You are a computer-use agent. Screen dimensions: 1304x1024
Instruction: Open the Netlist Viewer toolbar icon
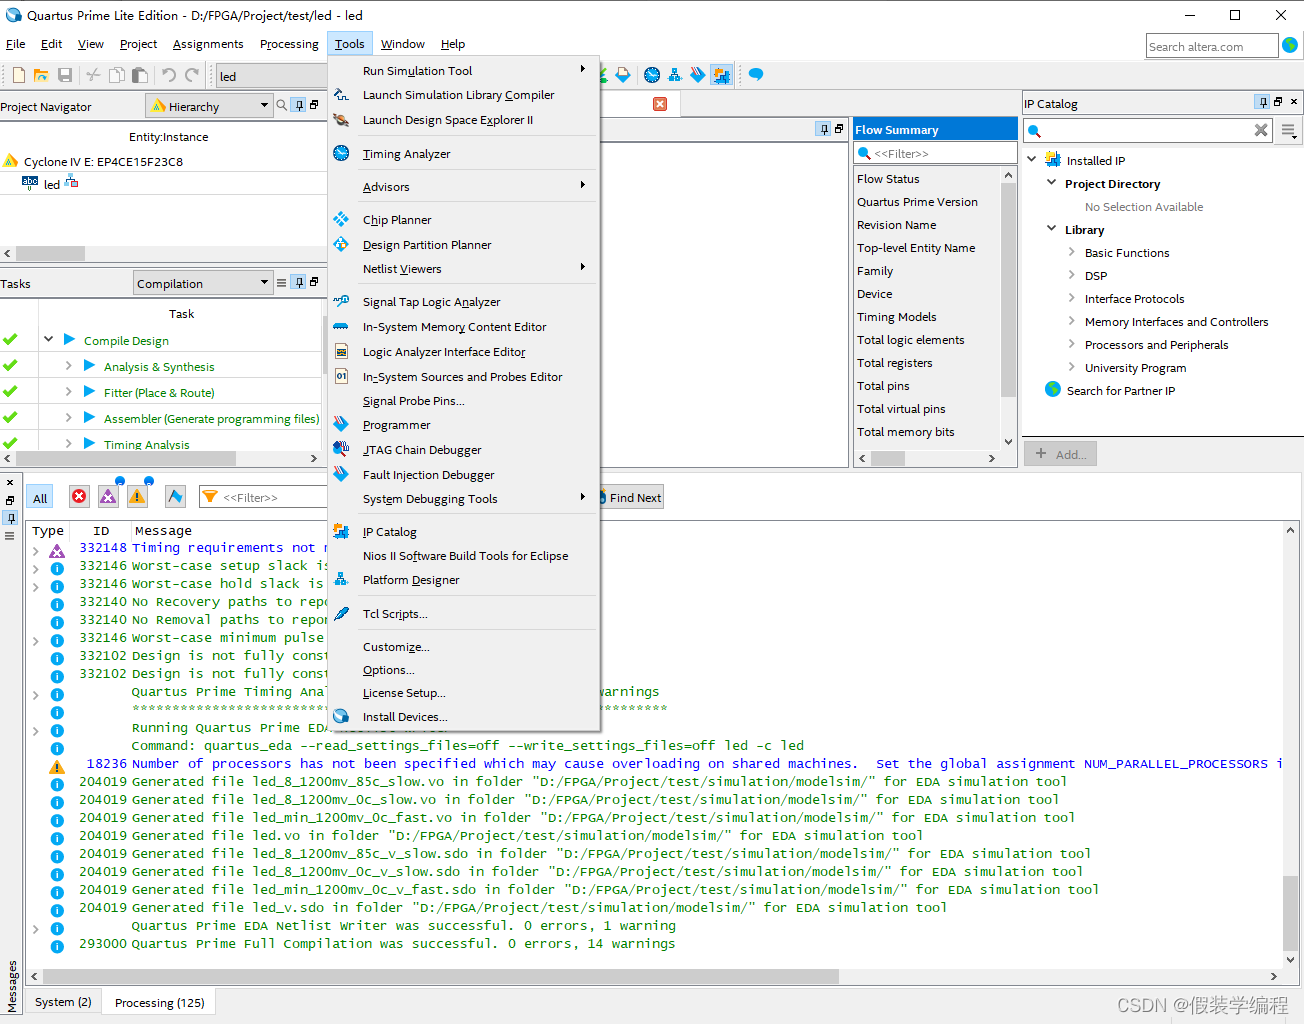click(675, 74)
